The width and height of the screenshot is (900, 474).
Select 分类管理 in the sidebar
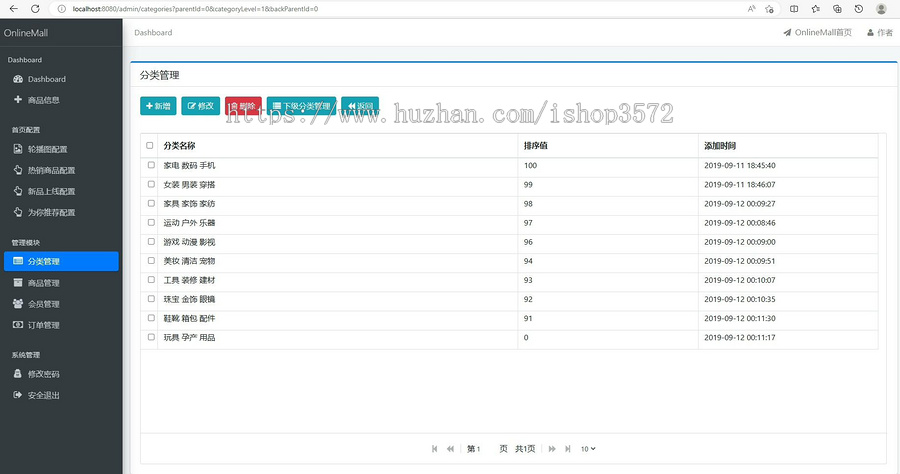click(x=61, y=261)
